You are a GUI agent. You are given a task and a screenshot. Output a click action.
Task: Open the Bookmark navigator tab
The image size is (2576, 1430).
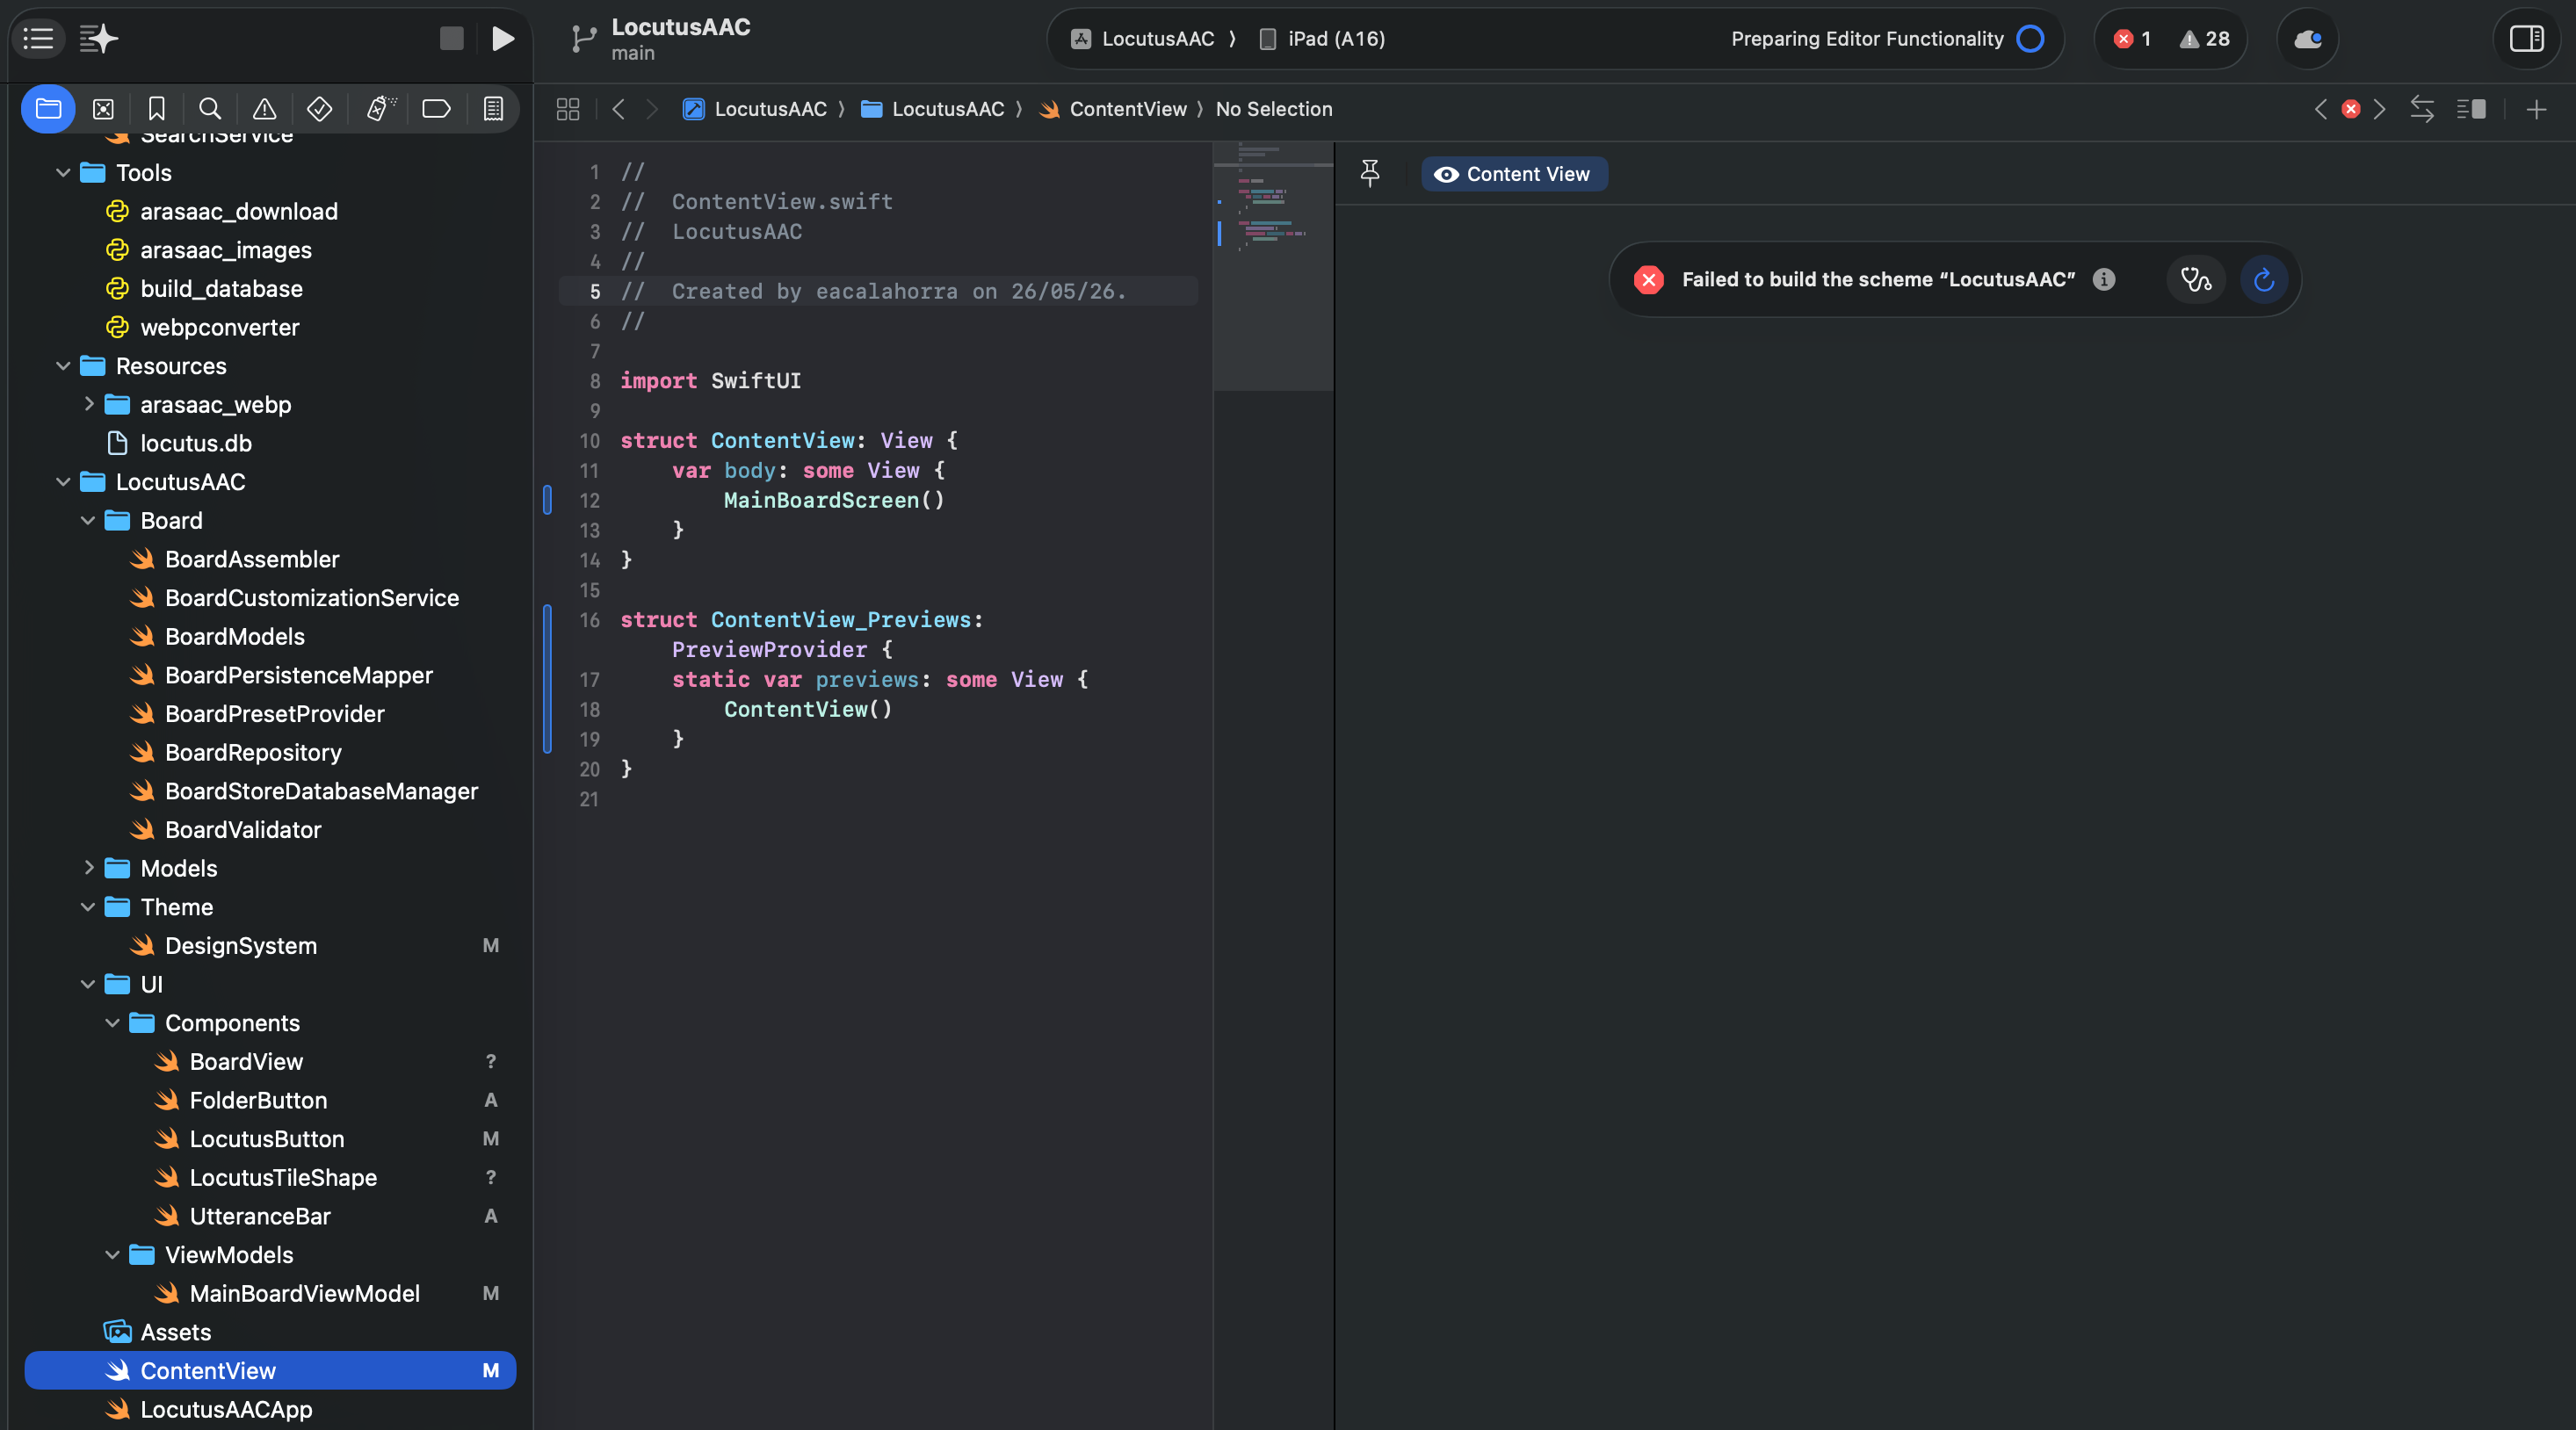click(157, 109)
